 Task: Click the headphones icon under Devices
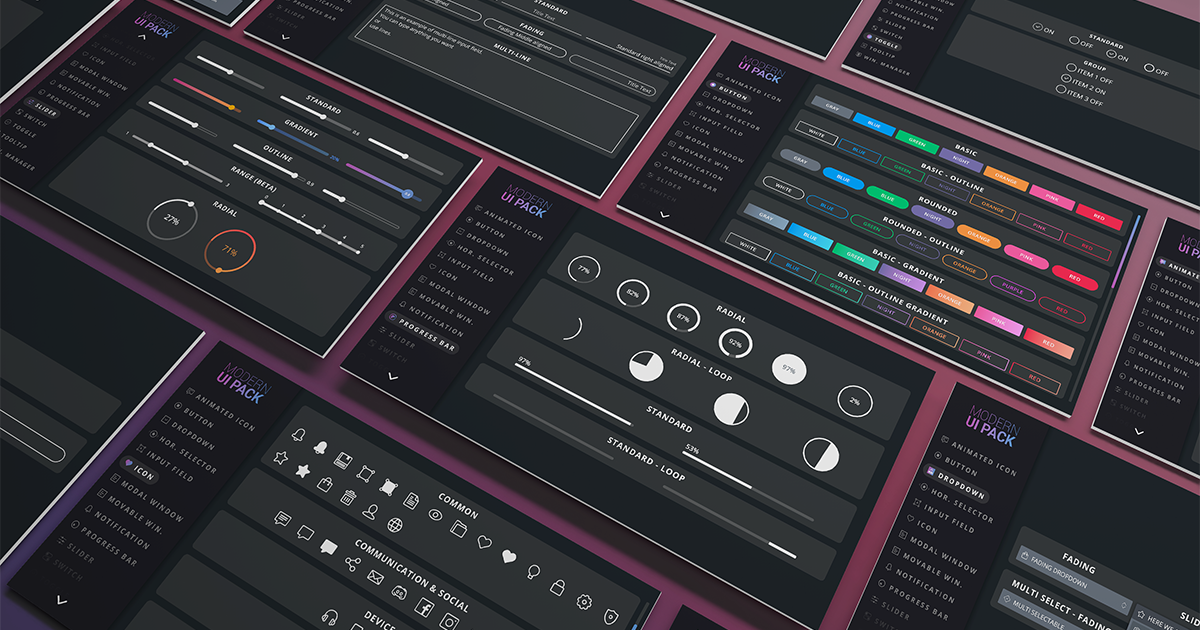point(330,617)
